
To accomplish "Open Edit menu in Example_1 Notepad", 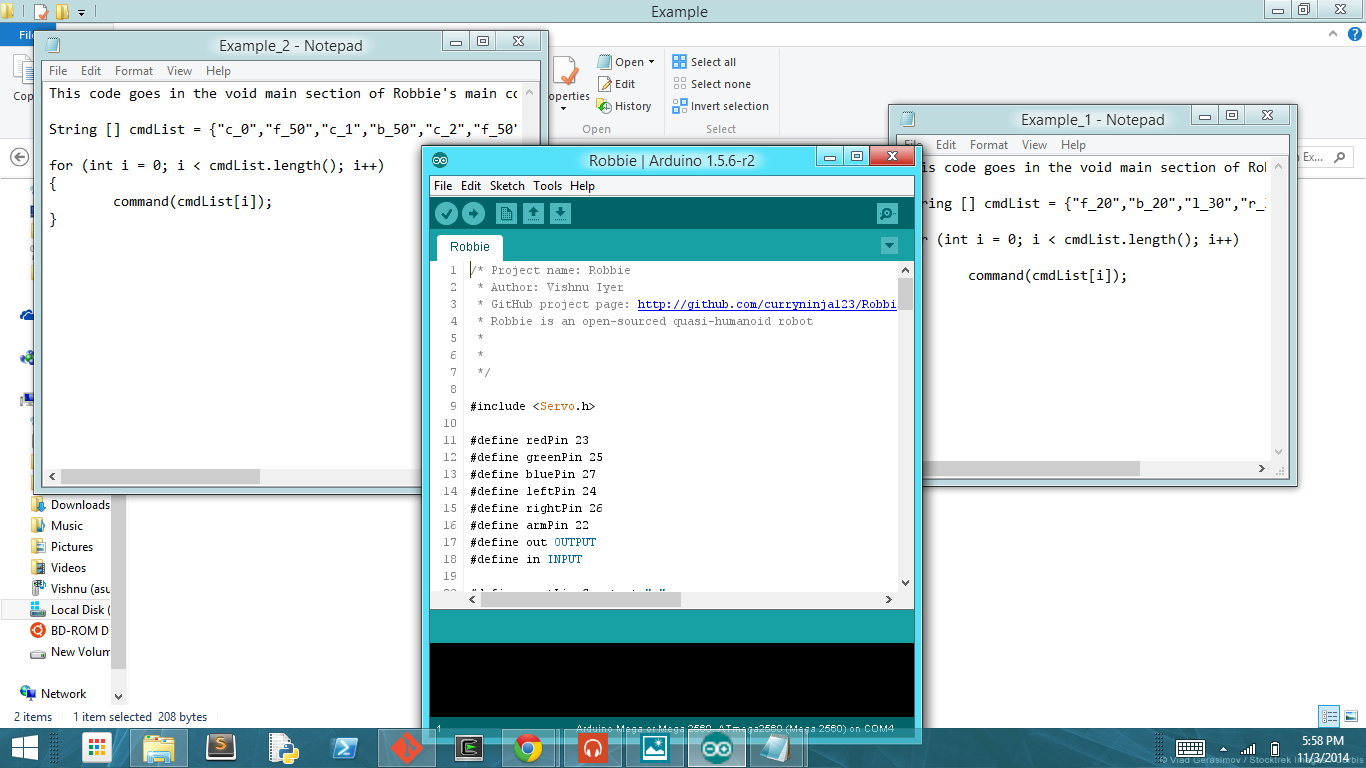I will click(946, 145).
